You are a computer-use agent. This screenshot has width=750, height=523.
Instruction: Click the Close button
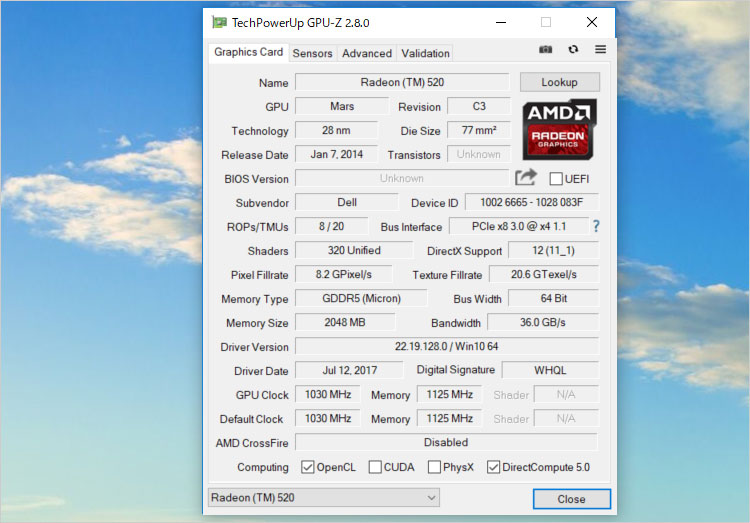coord(572,499)
